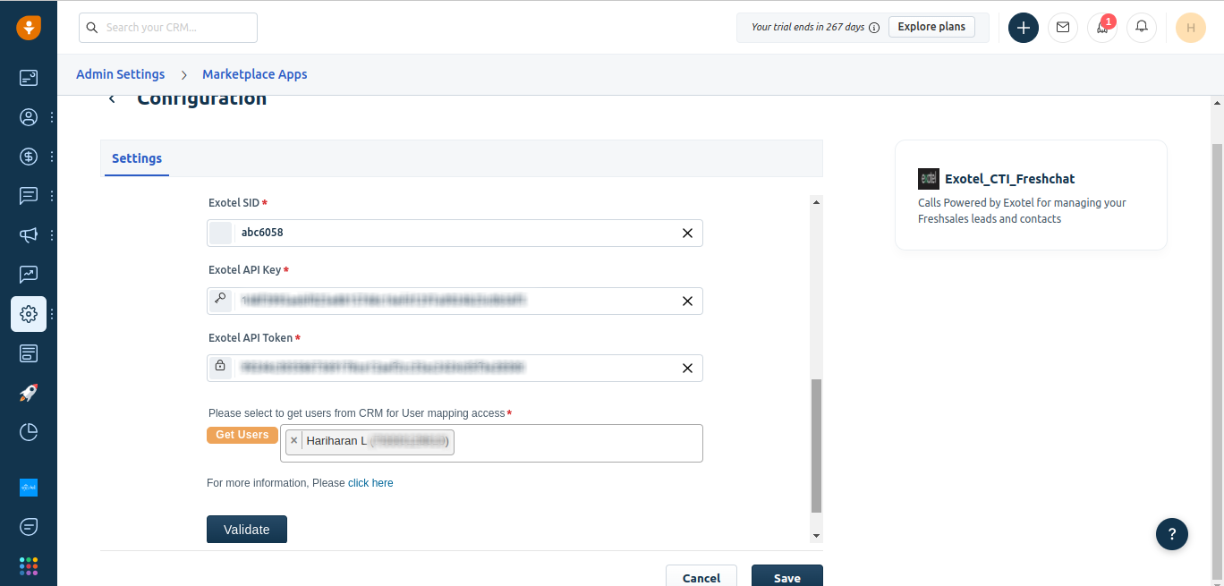The height and width of the screenshot is (586, 1224).
Task: Open the bell notifications icon
Action: point(1142,28)
